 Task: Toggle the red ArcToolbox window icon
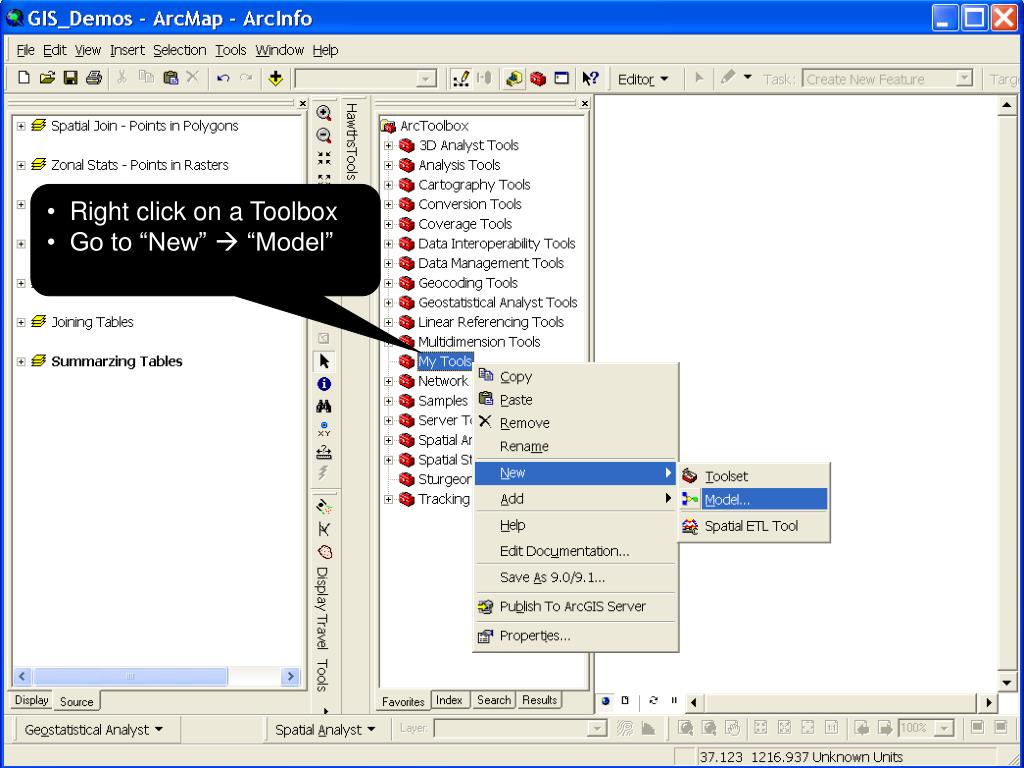click(538, 78)
